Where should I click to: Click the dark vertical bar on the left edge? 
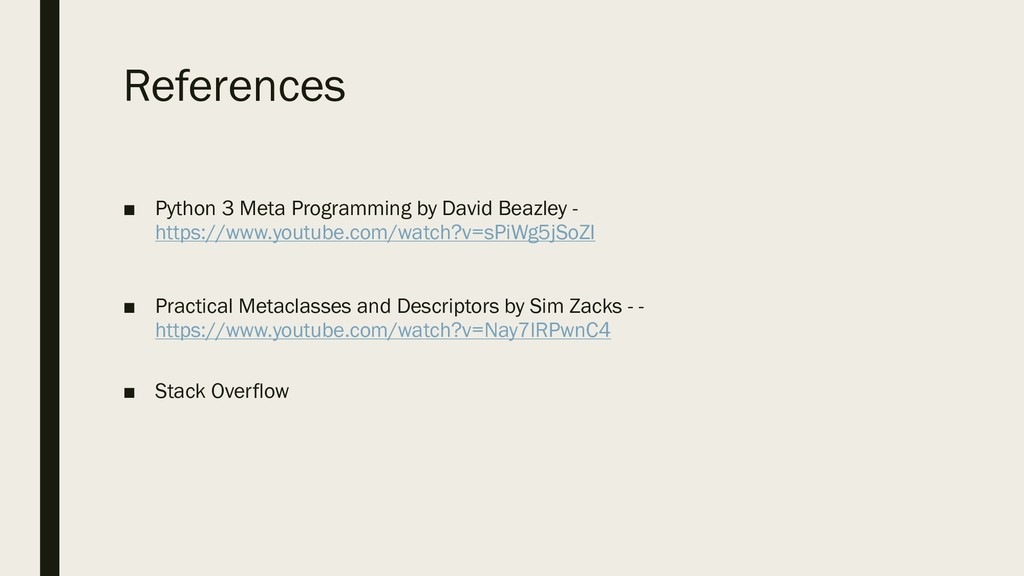point(49,288)
